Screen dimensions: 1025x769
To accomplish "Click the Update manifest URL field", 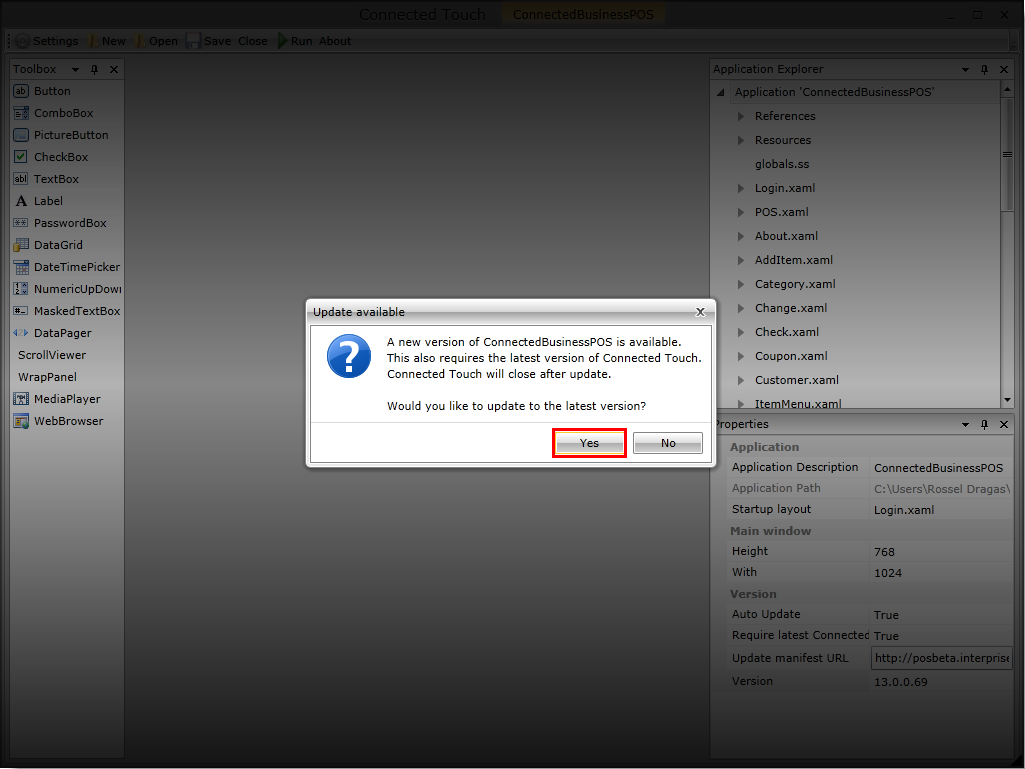I will (941, 658).
